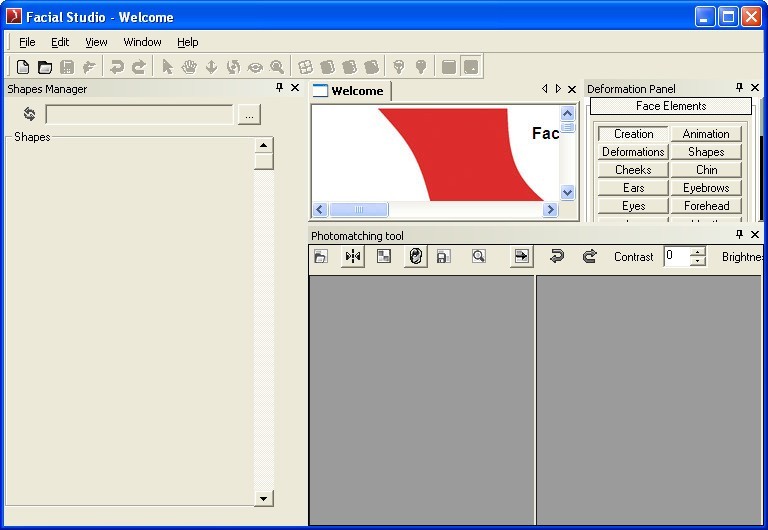The image size is (768, 530).
Task: Pin the Photomatching tool panel
Action: coord(739,235)
